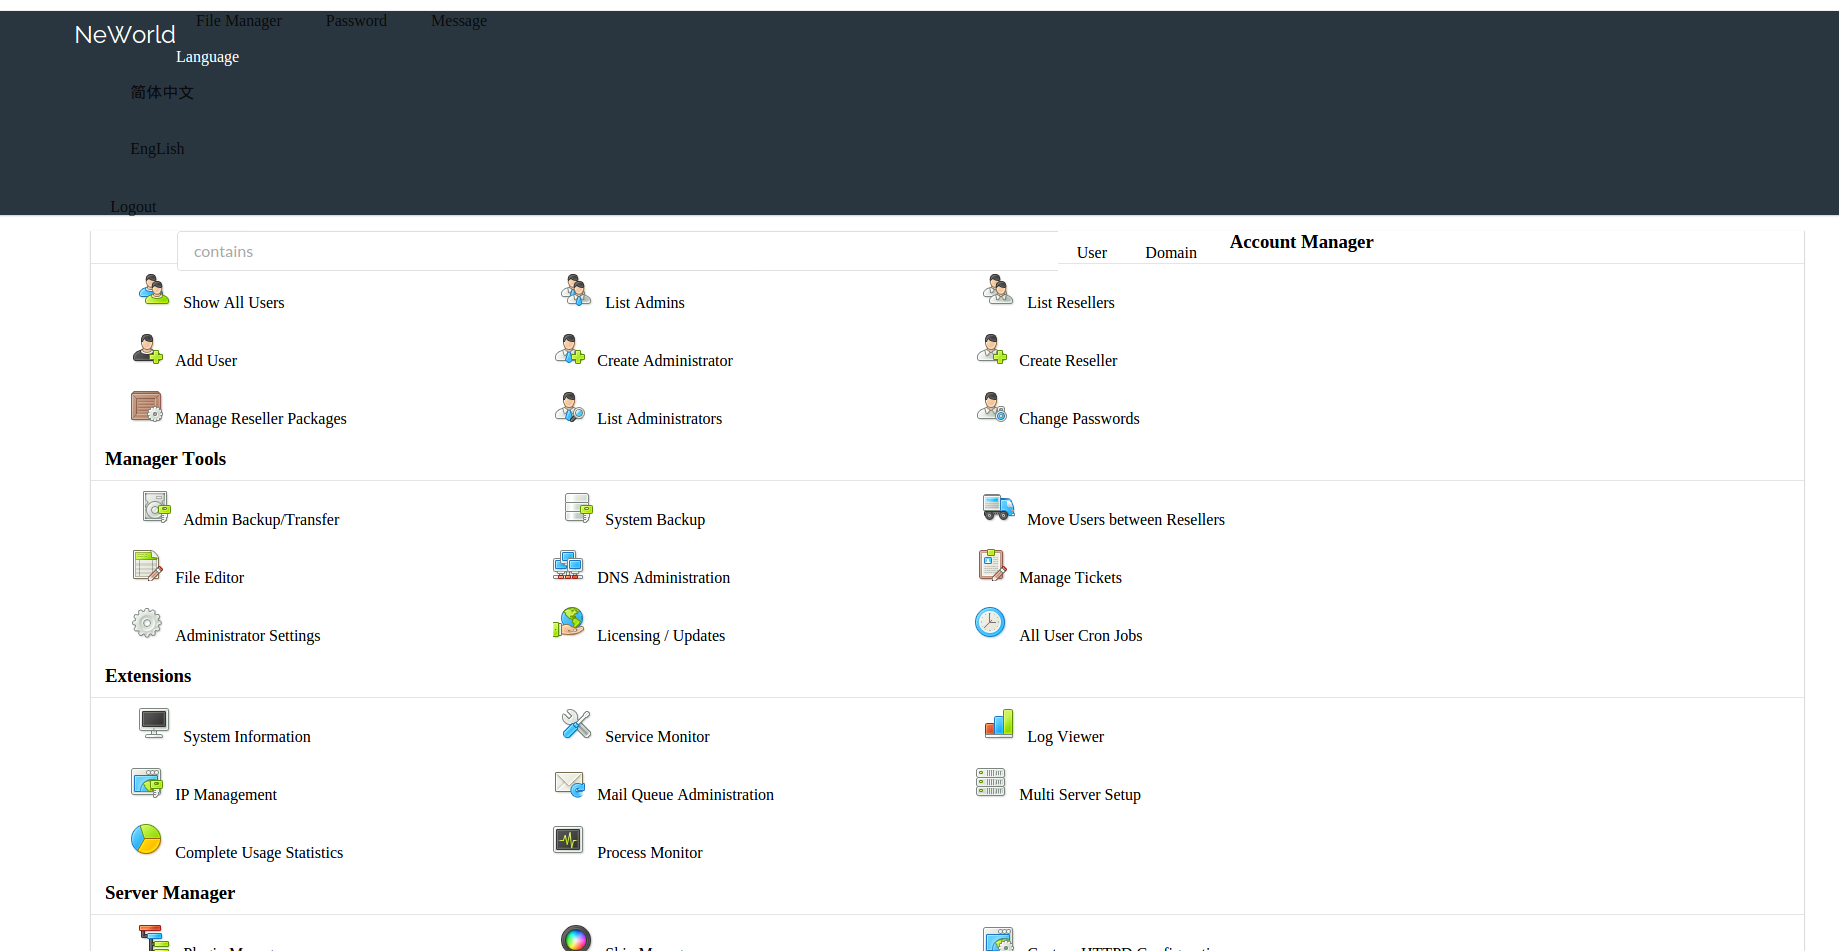Click the Logout link

(133, 207)
